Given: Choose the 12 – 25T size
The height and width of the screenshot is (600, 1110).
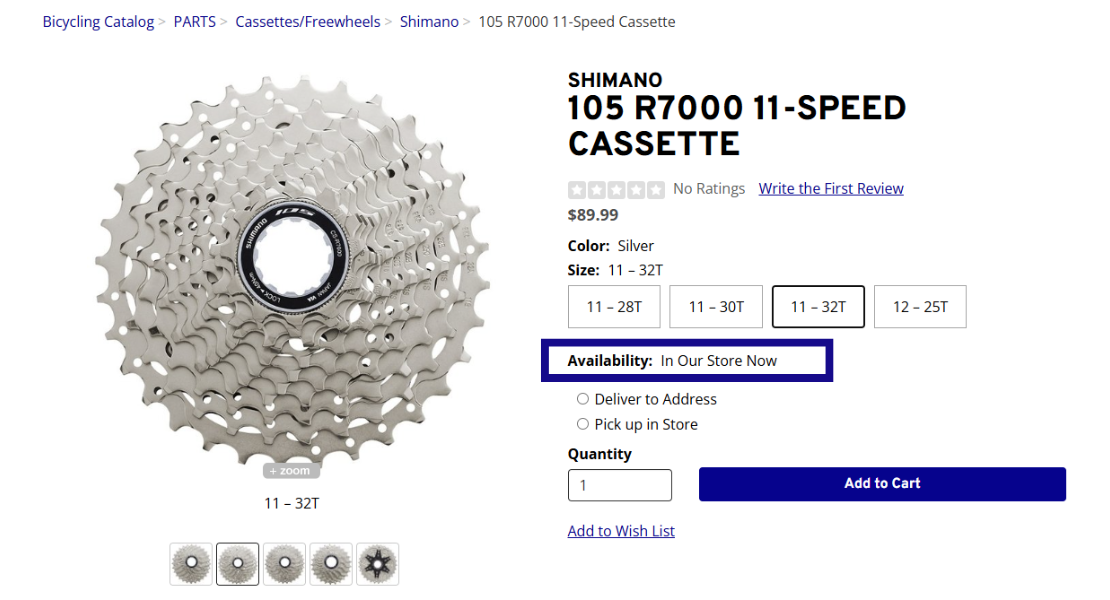Looking at the screenshot, I should click(919, 306).
